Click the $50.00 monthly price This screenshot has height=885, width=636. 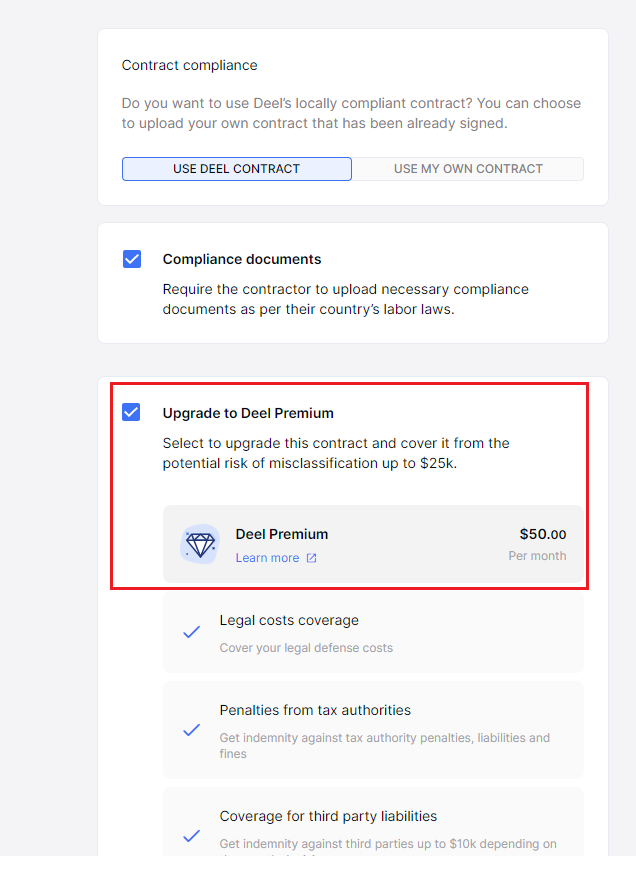pos(543,533)
